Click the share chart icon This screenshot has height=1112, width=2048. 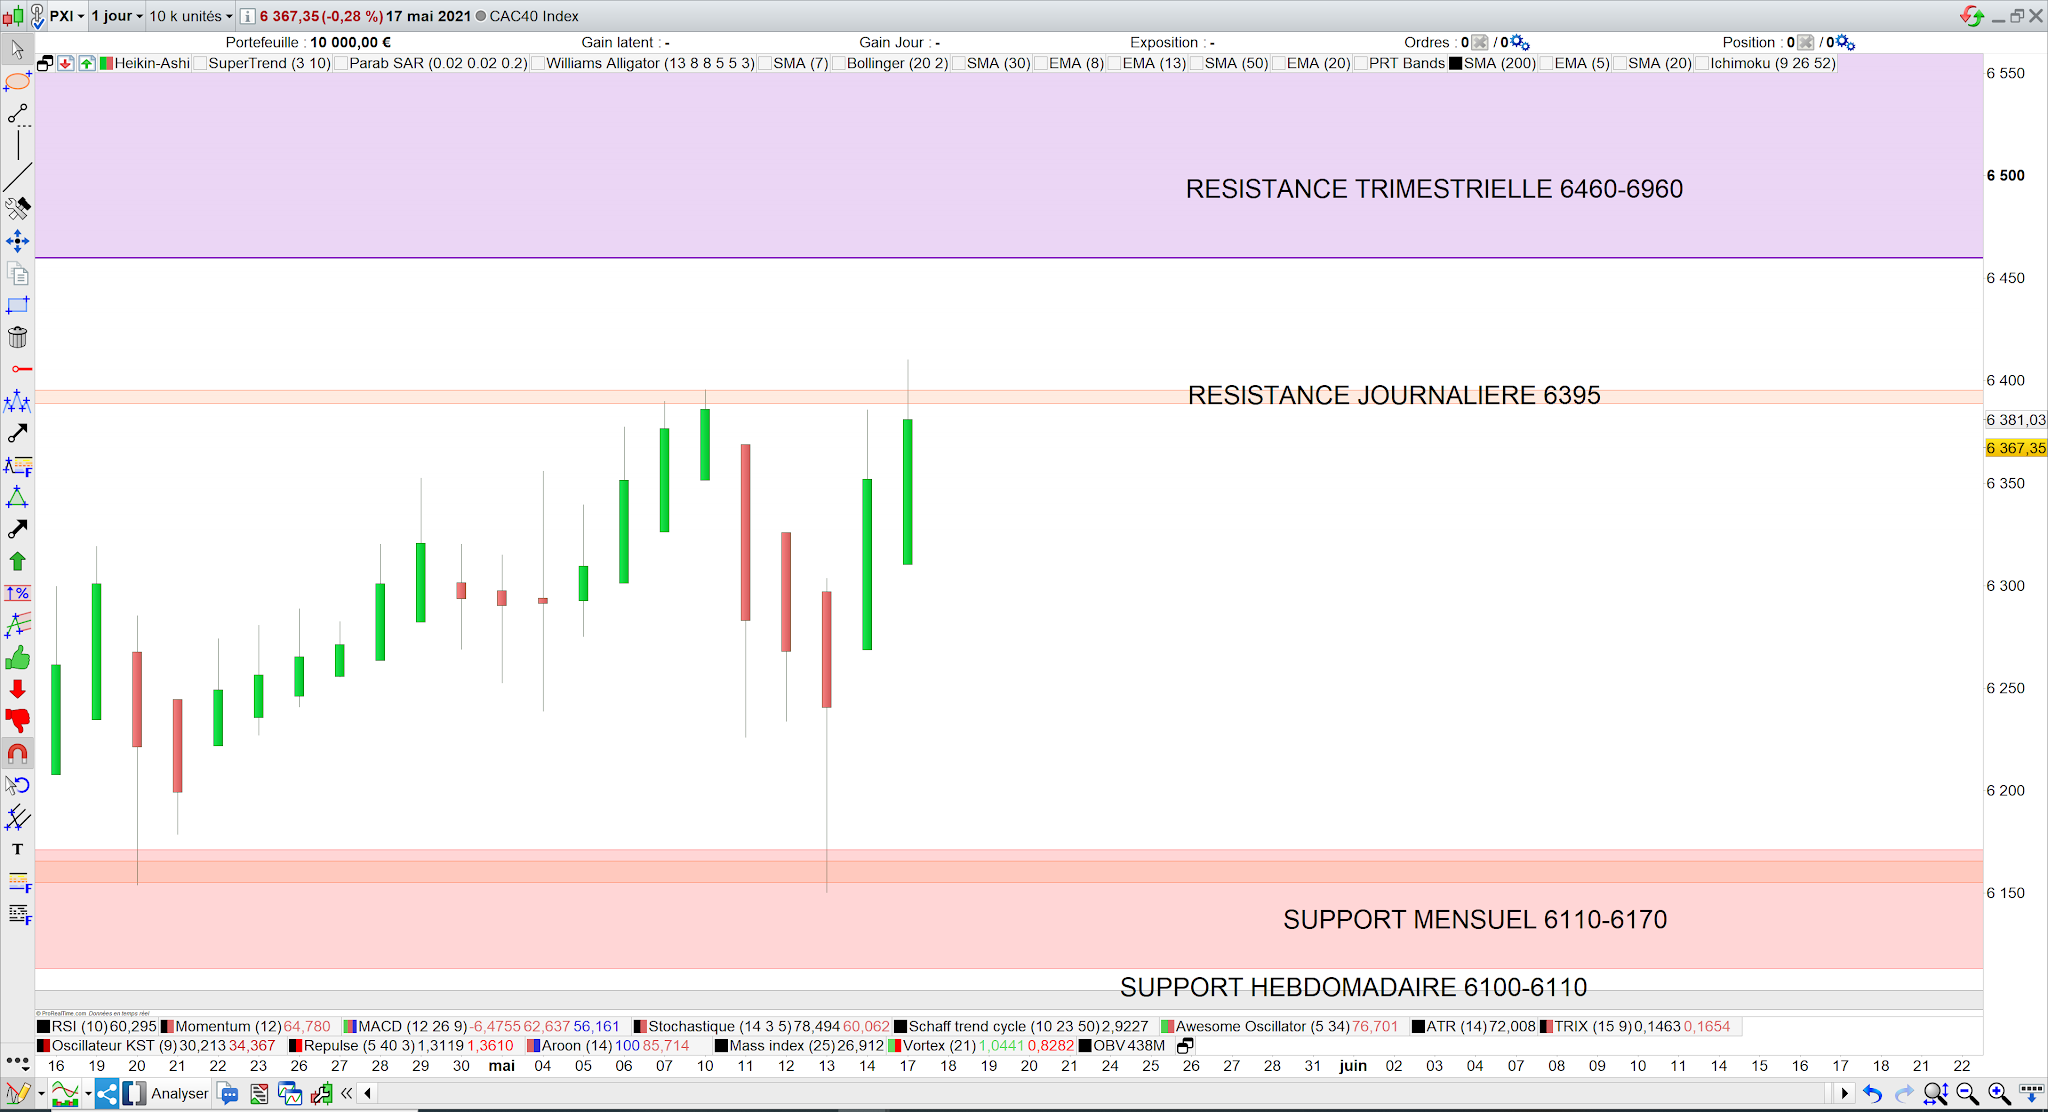point(107,1094)
